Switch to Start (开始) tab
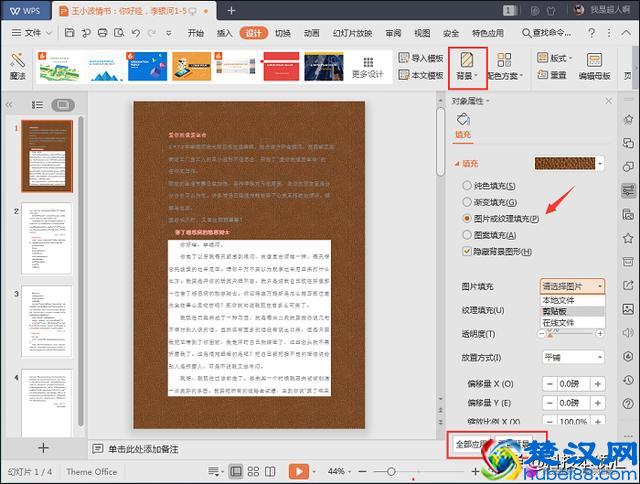 point(196,33)
